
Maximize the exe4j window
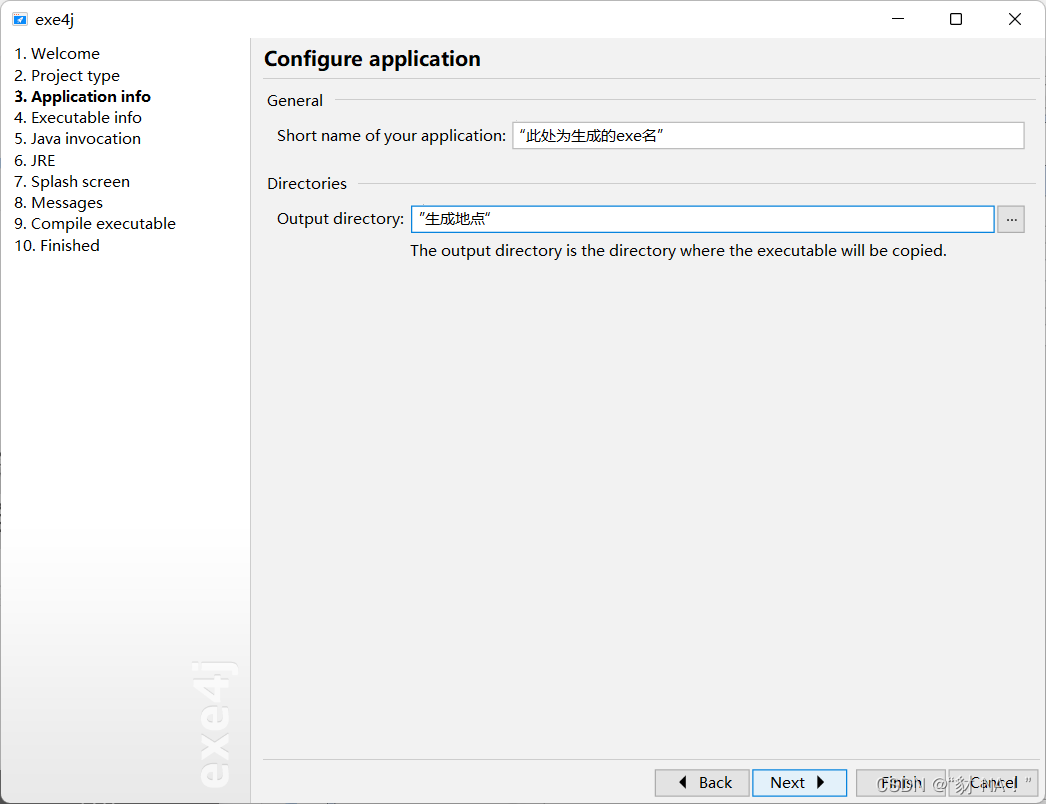coord(956,19)
